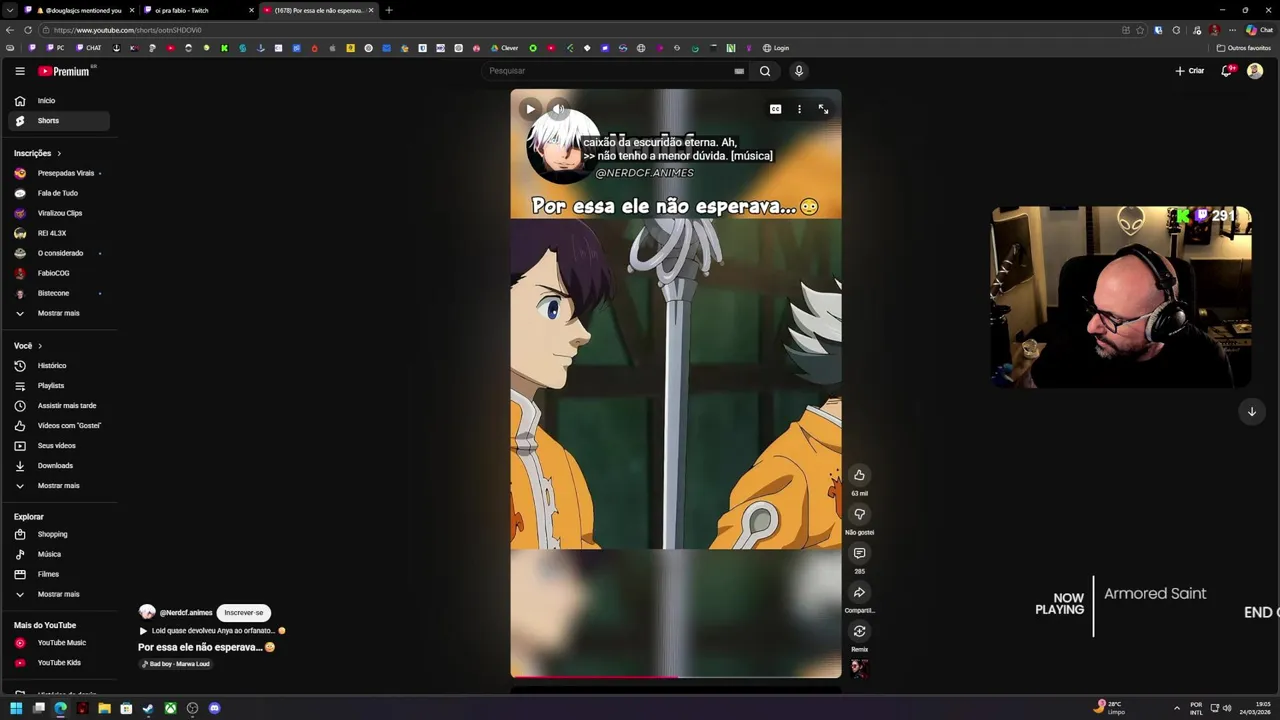Open the REI 4L3X channel
Screen dimensions: 1280x720
(x=58, y=233)
